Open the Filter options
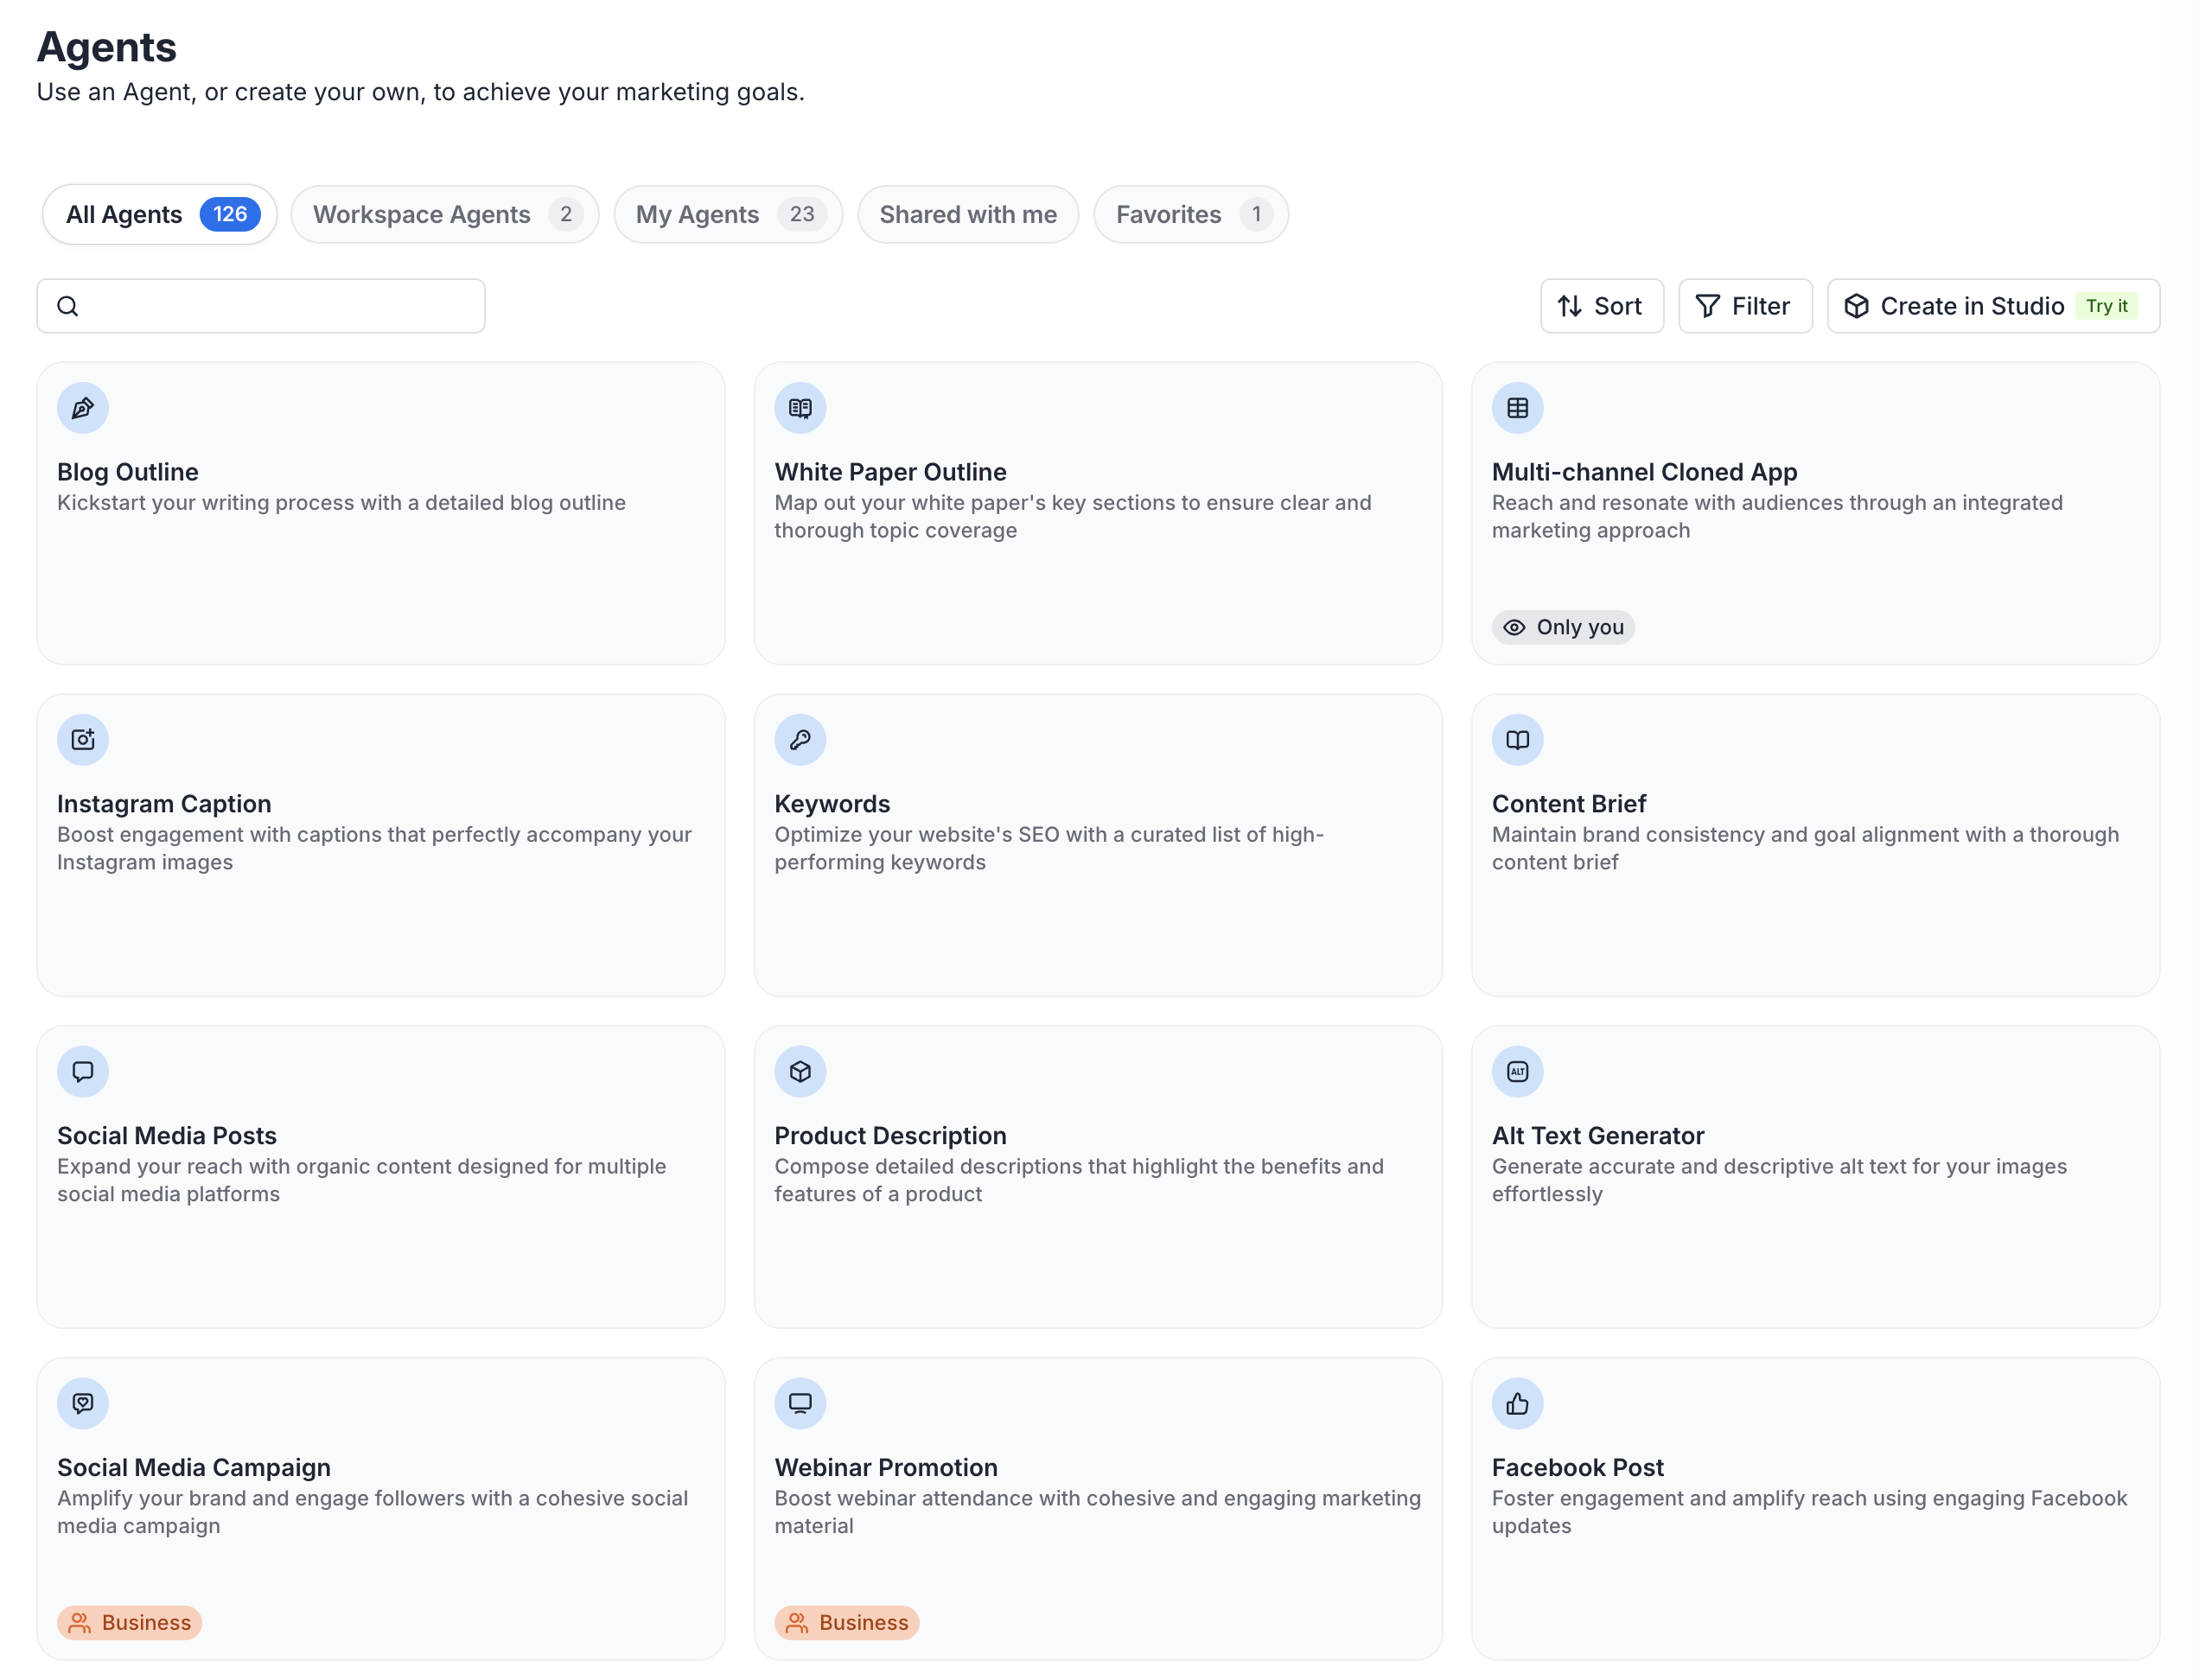The image size is (2199, 1680). click(1744, 306)
